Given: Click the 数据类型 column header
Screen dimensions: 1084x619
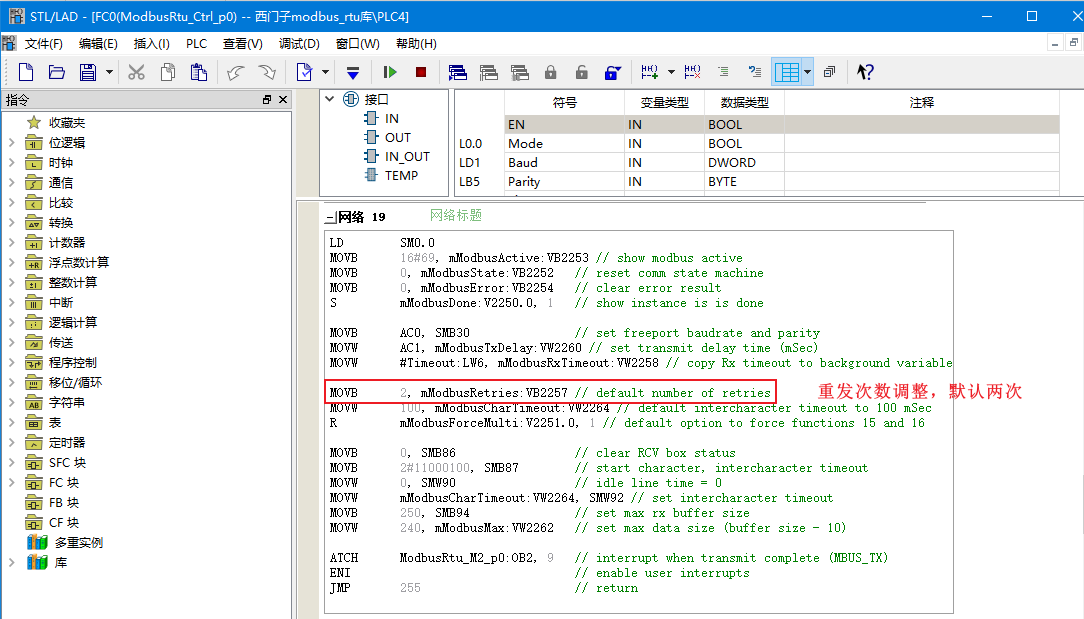Looking at the screenshot, I should 744,103.
